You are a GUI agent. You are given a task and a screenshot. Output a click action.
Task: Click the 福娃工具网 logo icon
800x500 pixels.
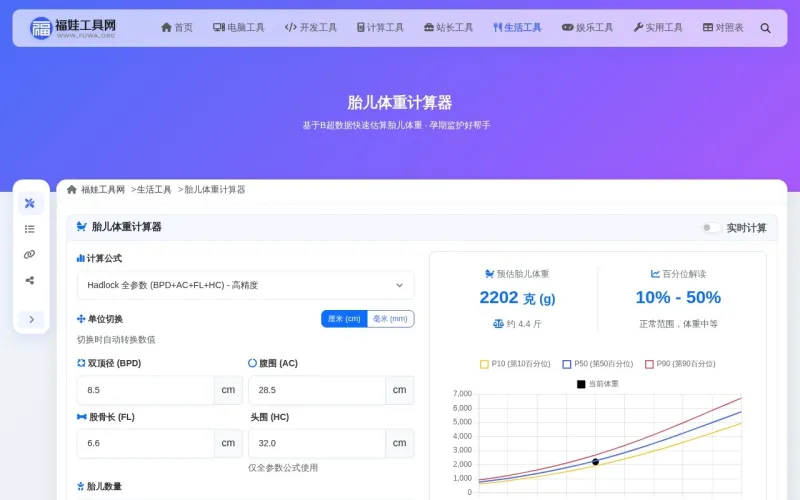coord(41,28)
